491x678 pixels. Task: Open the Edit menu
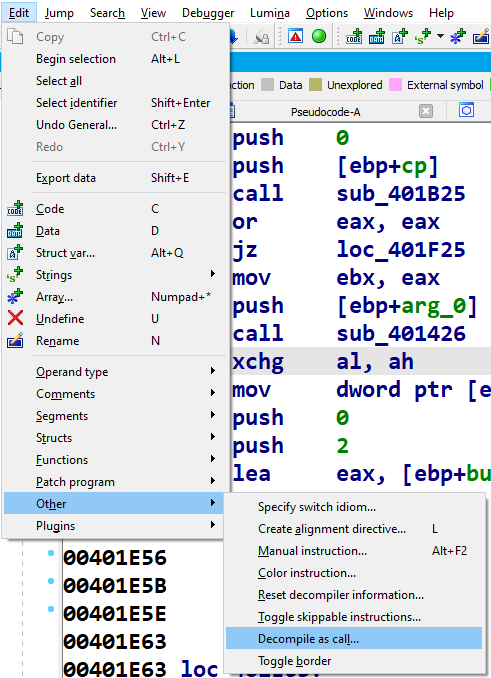coord(19,13)
